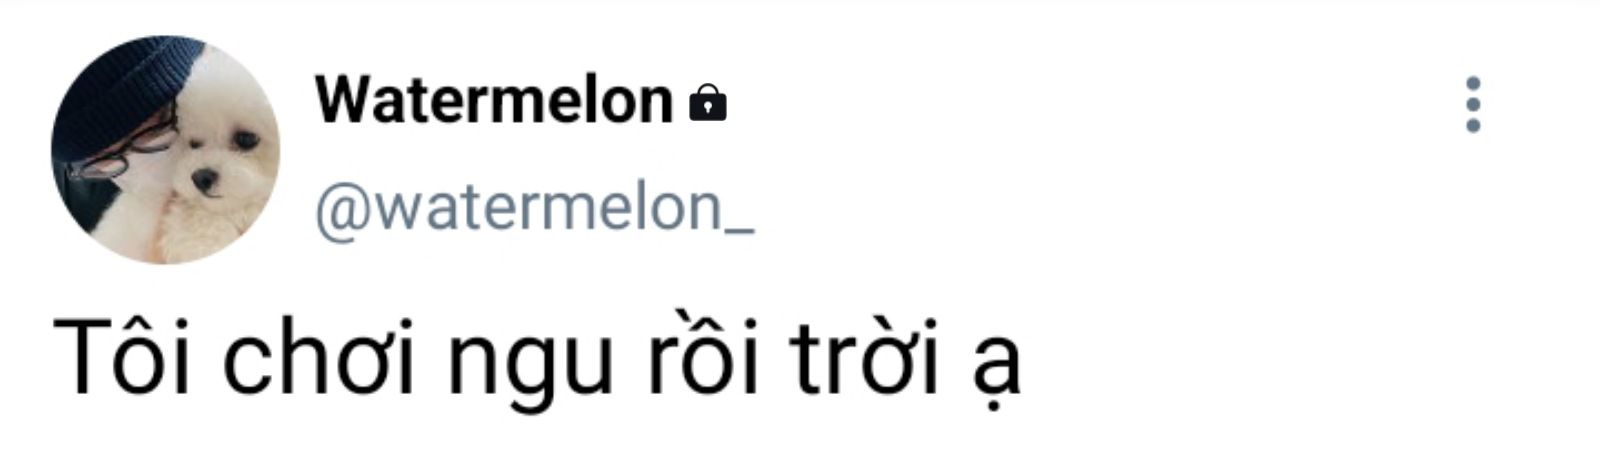The image size is (1600, 460).
Task: Click the puppy's black nose in the avatar
Action: click(x=204, y=180)
